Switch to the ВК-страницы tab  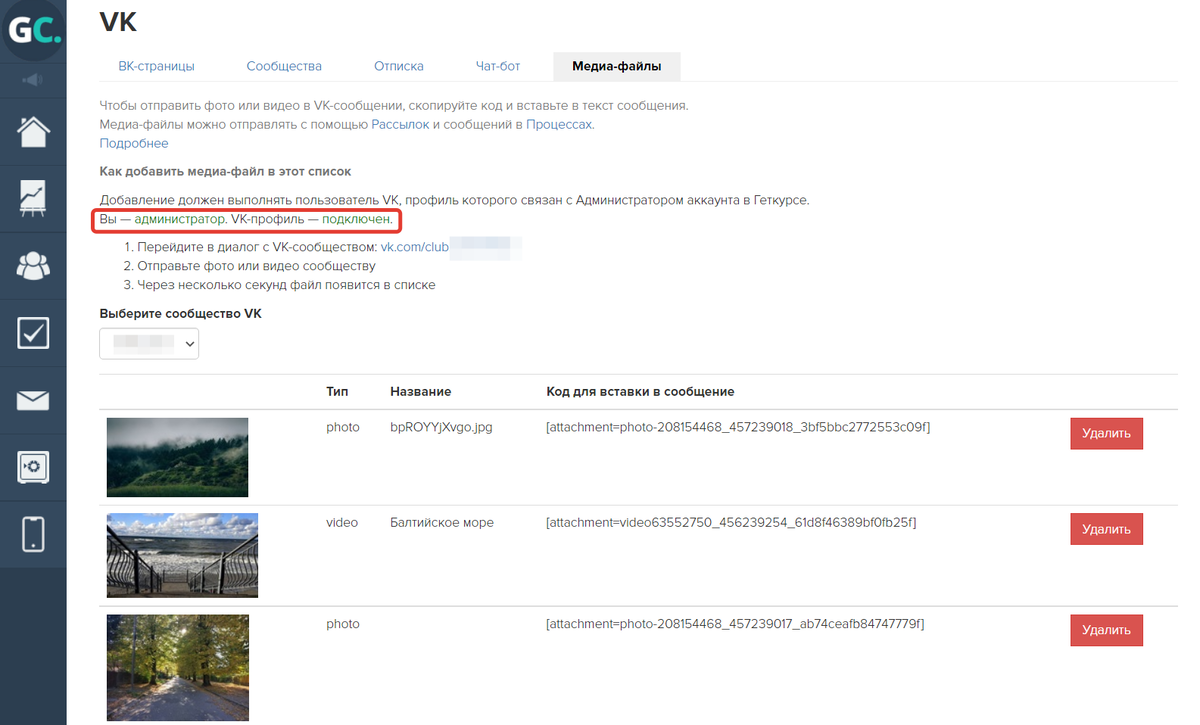click(156, 66)
